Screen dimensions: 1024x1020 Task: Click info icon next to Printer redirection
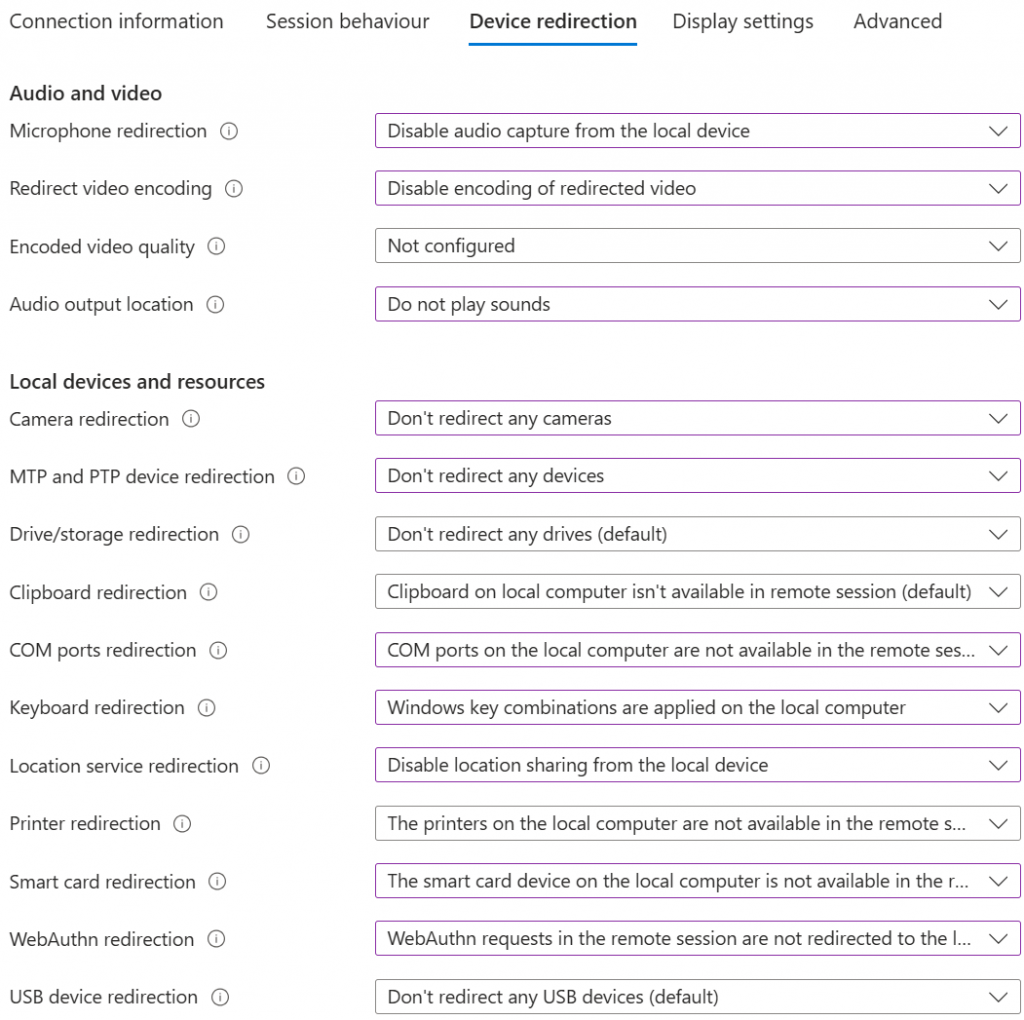point(182,824)
